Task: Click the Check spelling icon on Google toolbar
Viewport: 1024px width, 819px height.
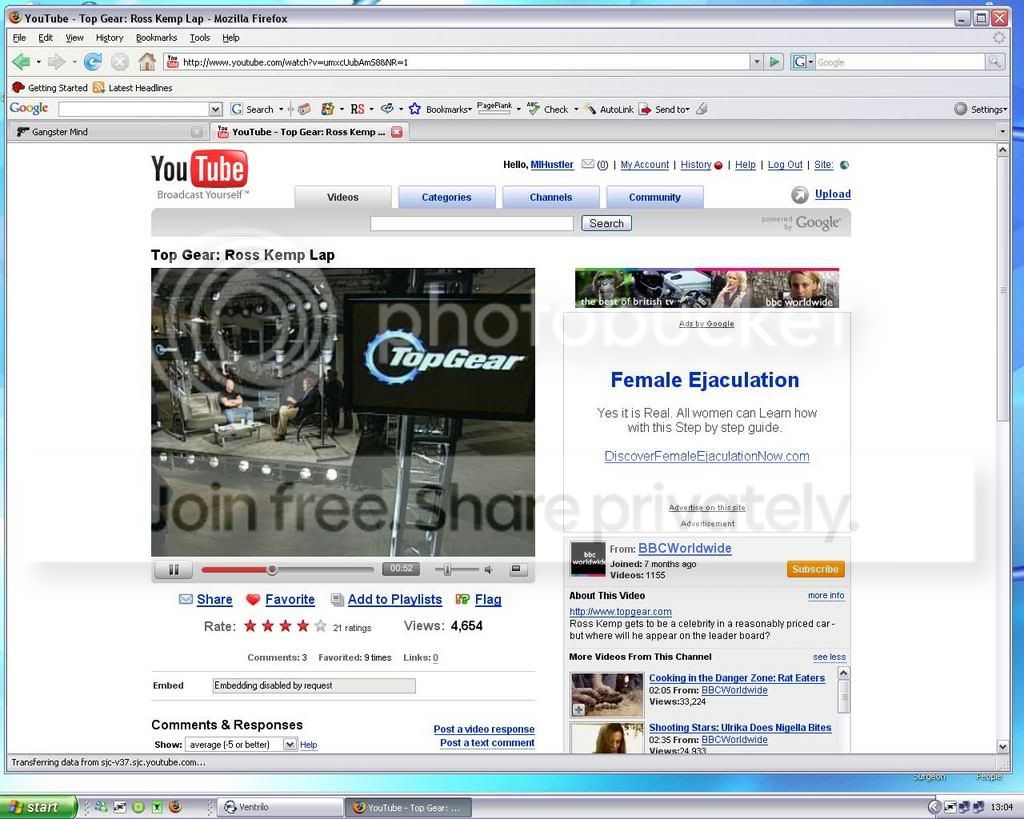Action: 533,108
